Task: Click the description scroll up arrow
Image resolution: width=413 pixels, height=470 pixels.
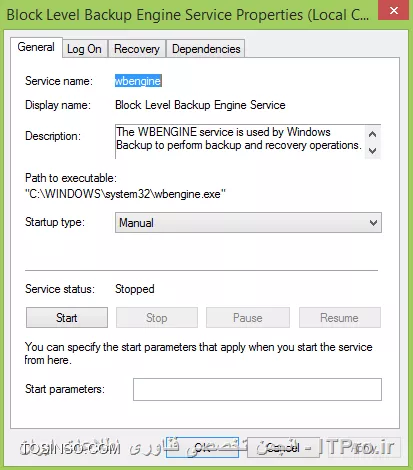Action: pyautogui.click(x=373, y=134)
